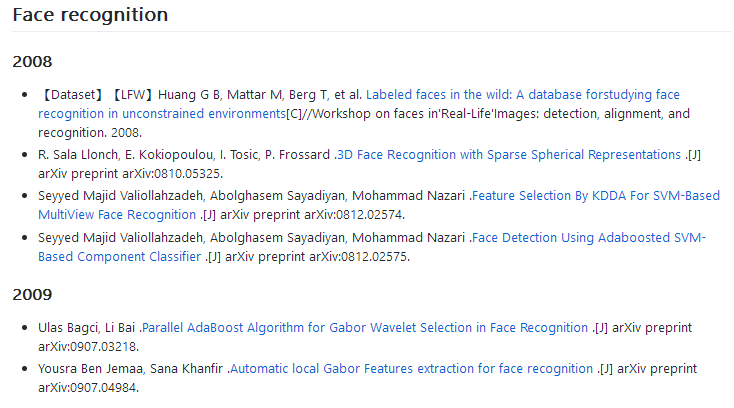The height and width of the screenshot is (408, 734).
Task: Click the "Face recognition" section heading
Action: tap(90, 15)
